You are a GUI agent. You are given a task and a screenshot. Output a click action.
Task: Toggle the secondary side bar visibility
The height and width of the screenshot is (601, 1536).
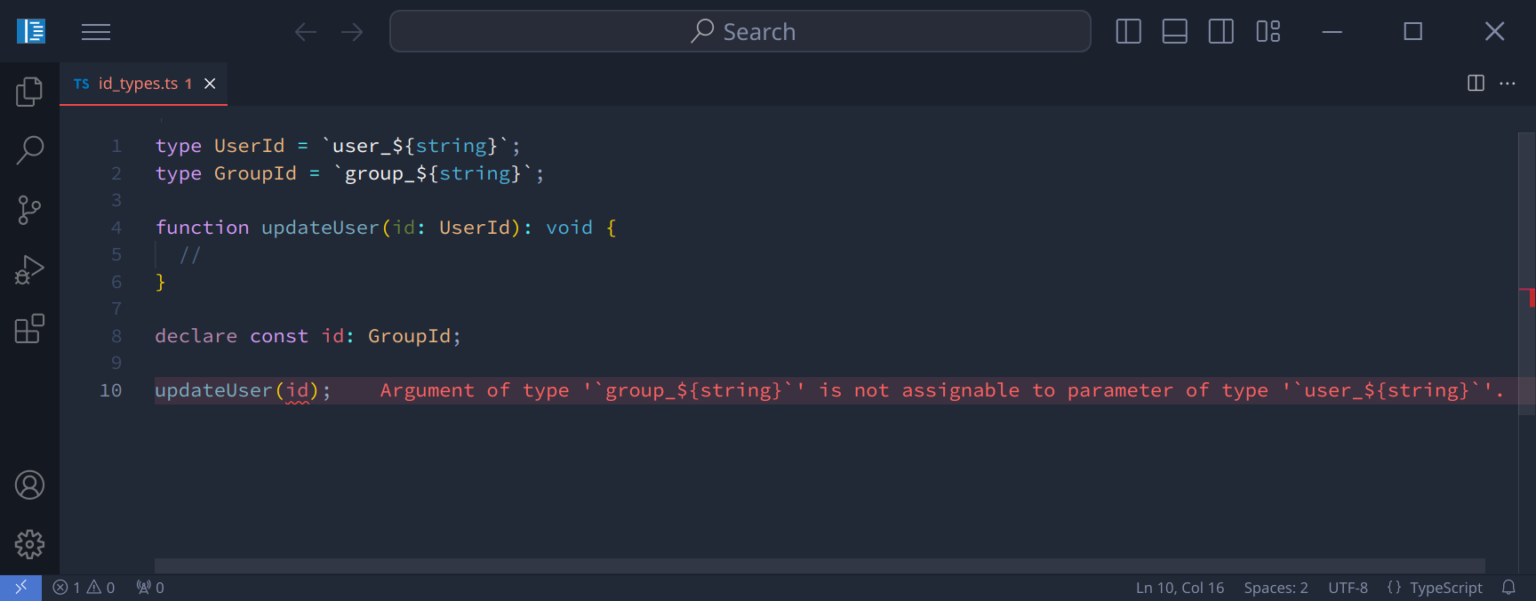tap(1221, 32)
